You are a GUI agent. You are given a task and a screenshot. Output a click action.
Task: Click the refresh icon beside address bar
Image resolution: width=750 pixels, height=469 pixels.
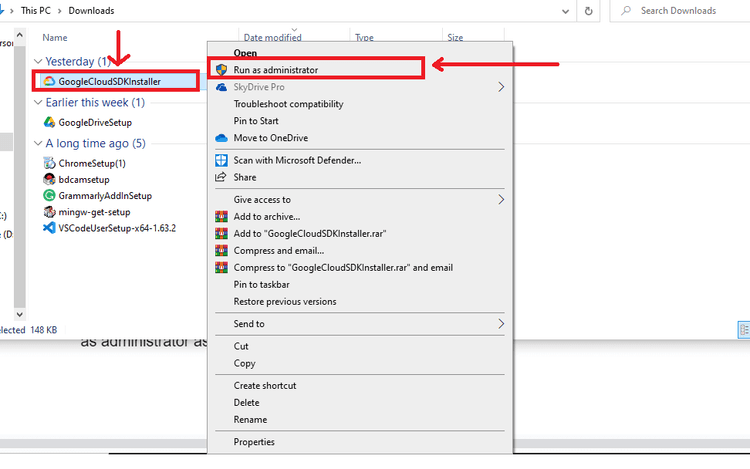coord(589,11)
